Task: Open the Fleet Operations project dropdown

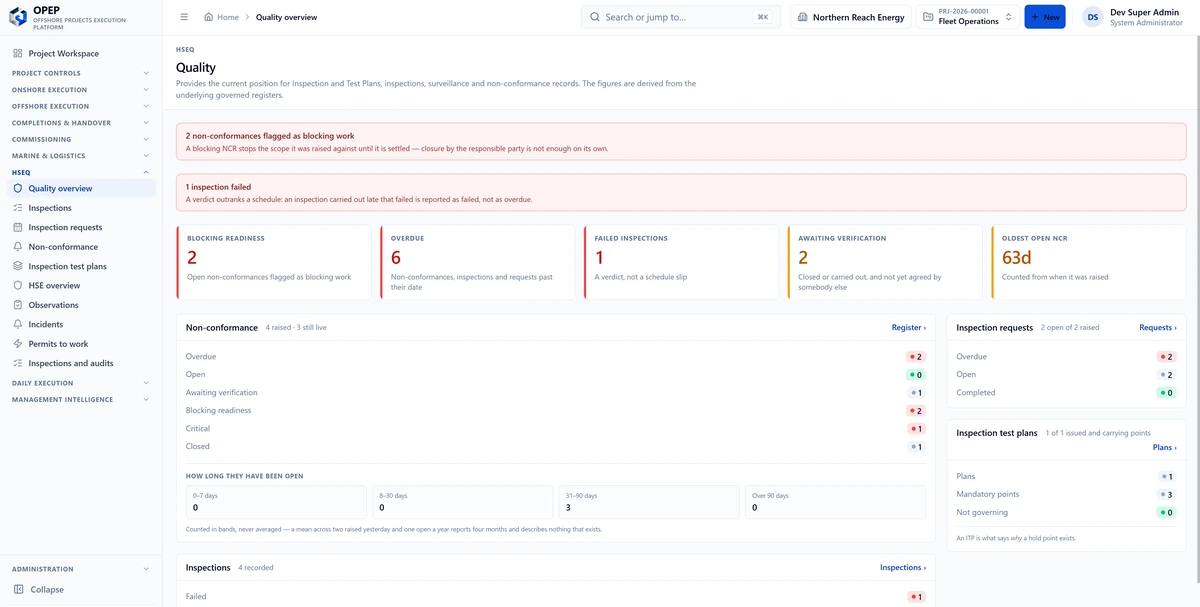Action: tap(967, 17)
